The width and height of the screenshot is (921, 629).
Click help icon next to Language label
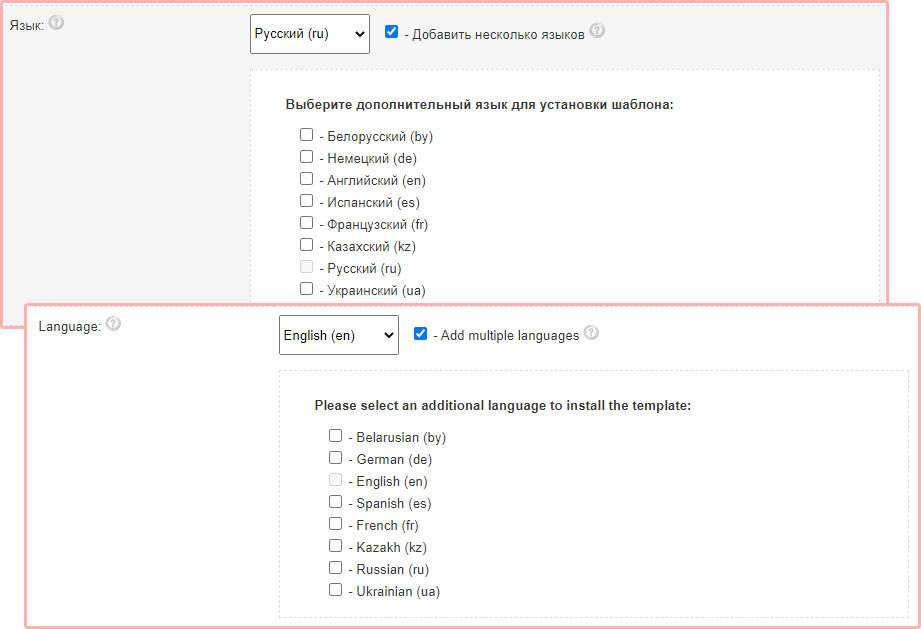[113, 324]
